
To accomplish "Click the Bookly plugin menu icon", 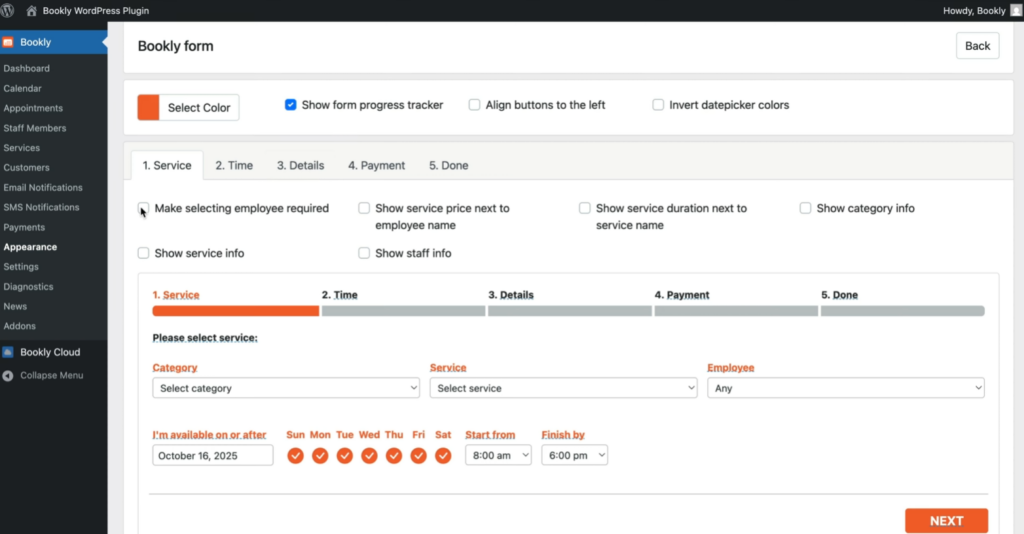I will pos(8,42).
